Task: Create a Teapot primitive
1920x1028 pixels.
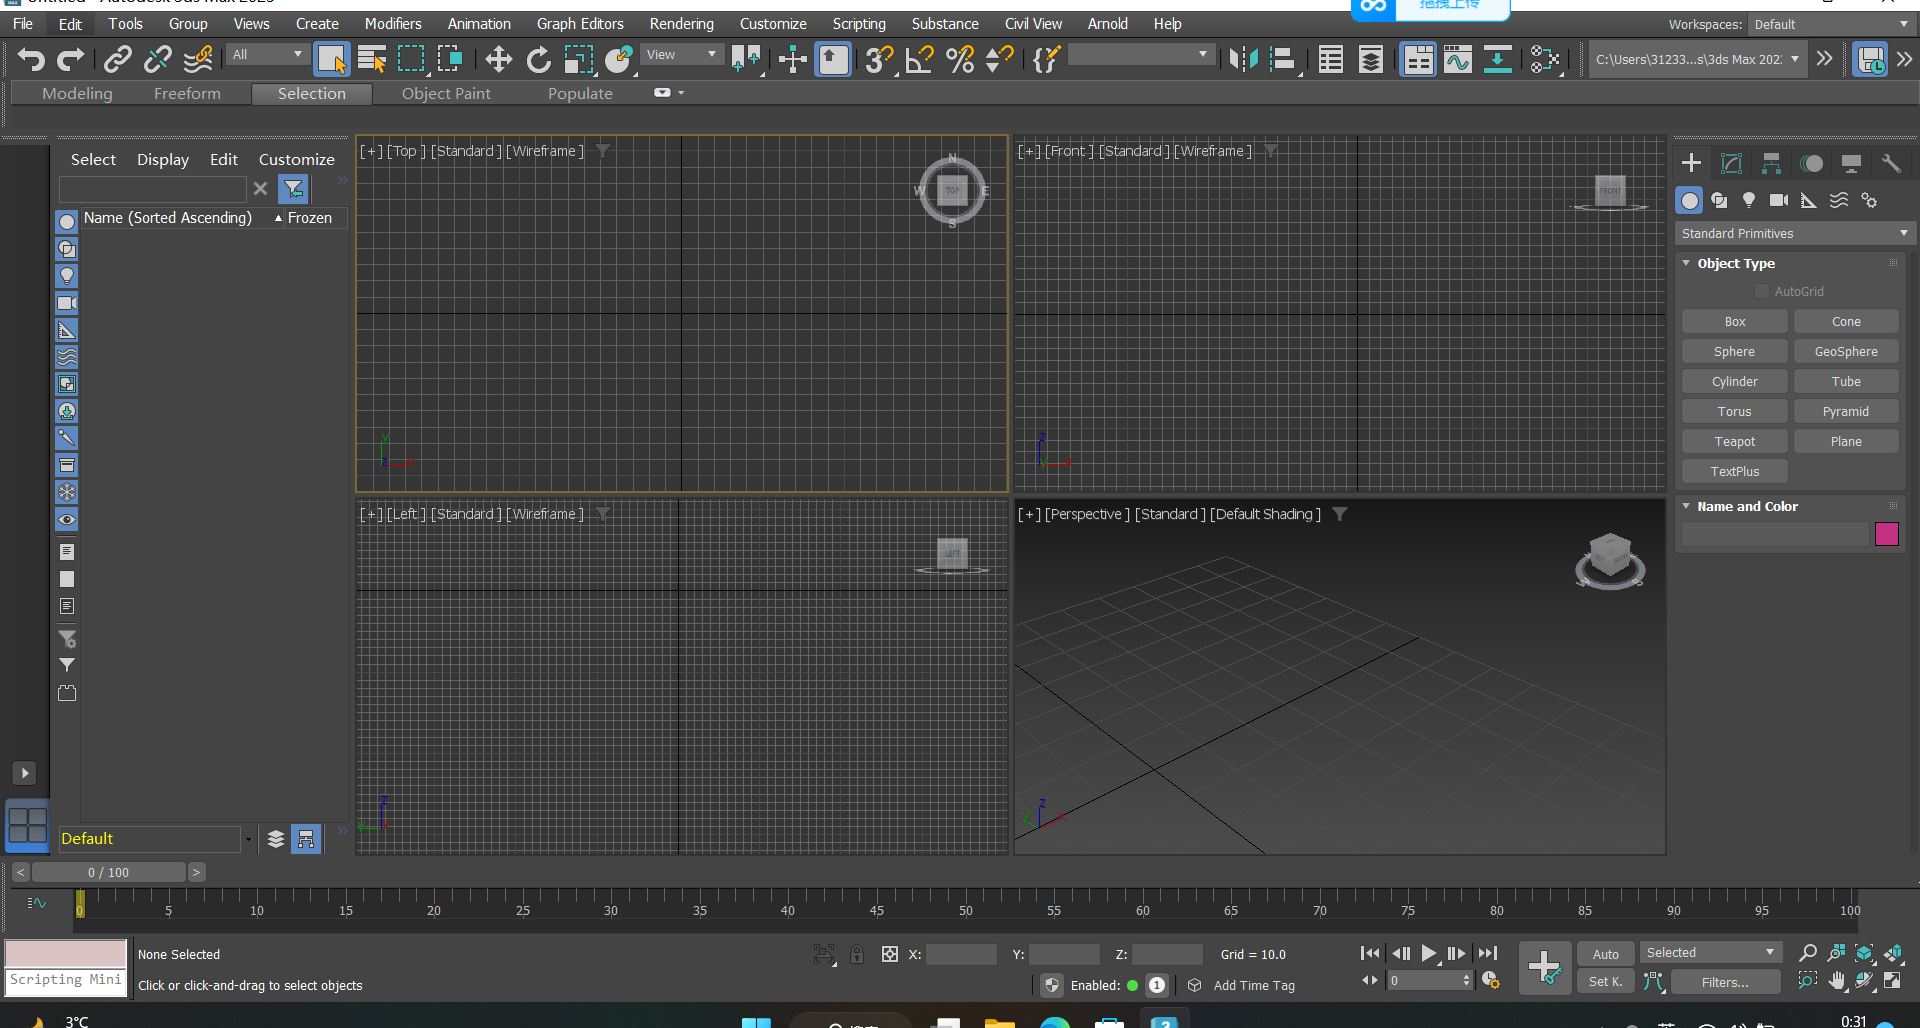Action: coord(1734,441)
